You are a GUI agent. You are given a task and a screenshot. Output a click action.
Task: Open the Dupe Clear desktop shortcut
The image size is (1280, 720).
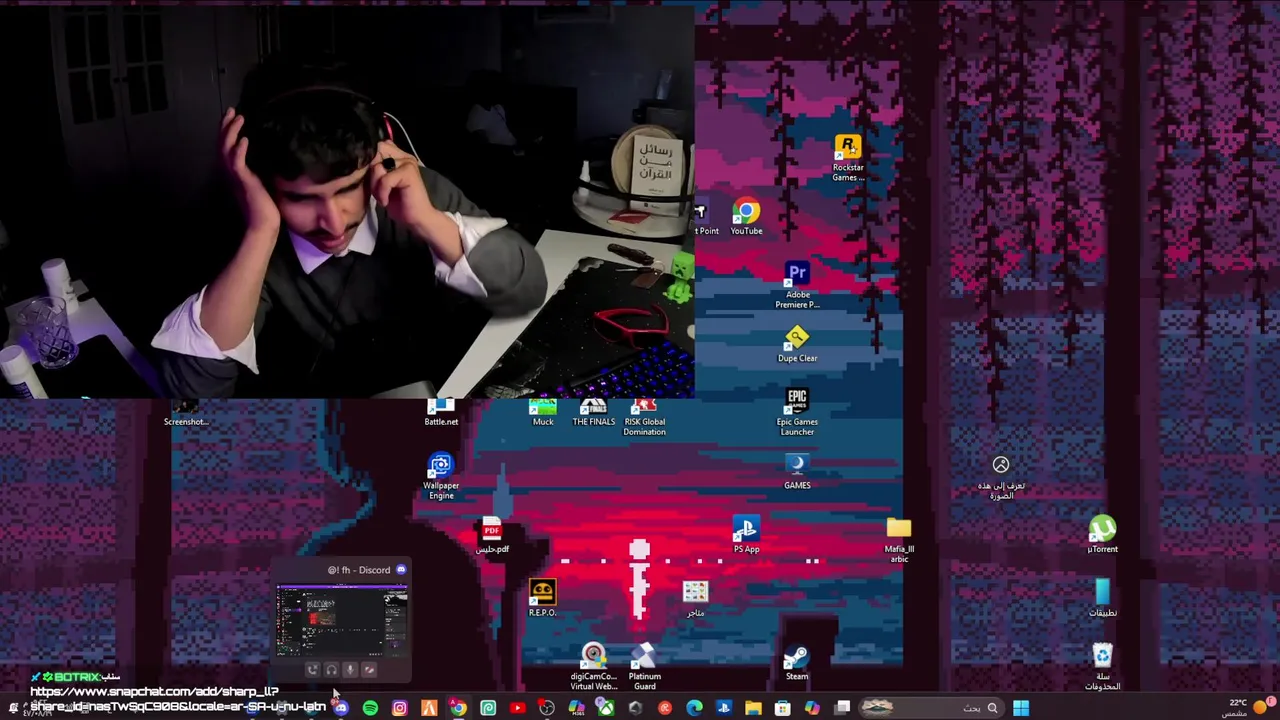797,345
